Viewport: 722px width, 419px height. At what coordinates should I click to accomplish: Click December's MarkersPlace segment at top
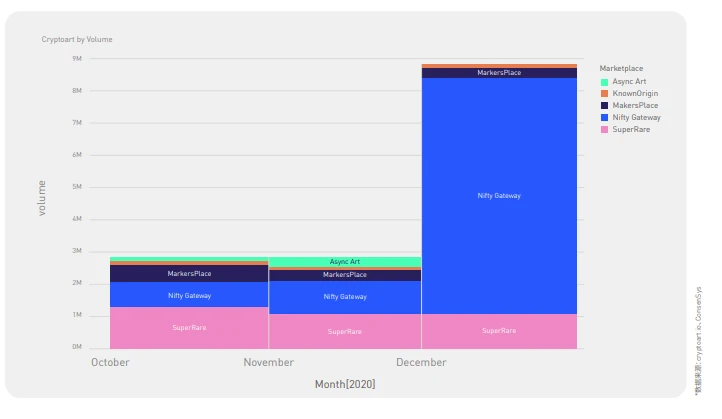coord(499,73)
